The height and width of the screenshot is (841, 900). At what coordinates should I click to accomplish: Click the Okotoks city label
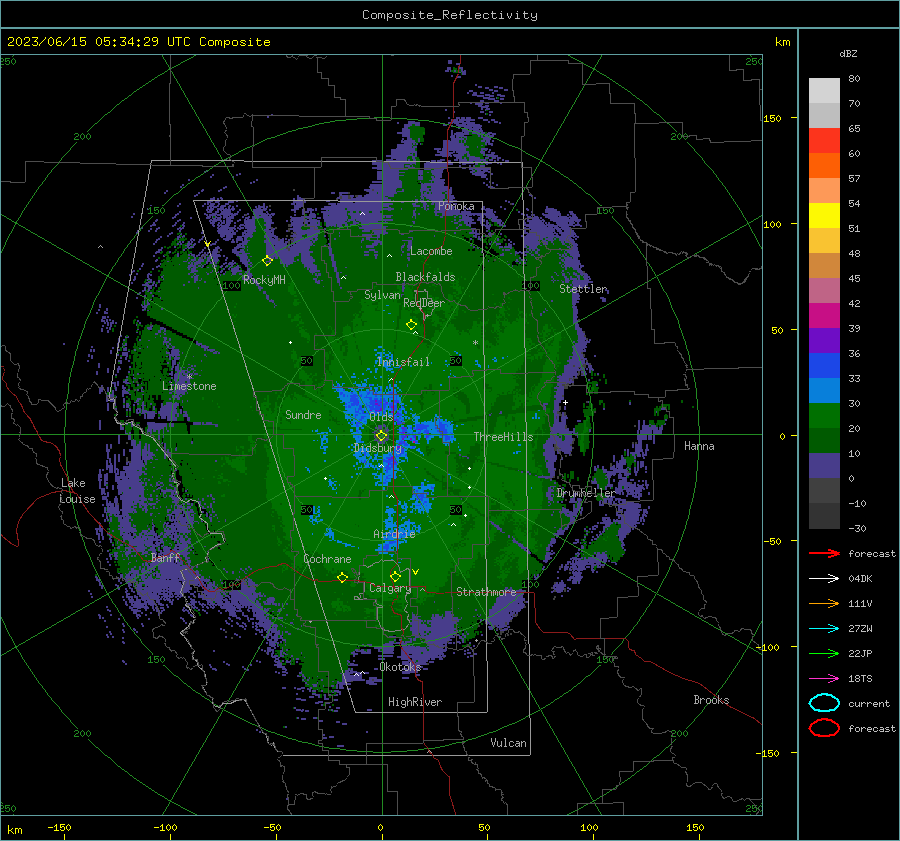[401, 667]
